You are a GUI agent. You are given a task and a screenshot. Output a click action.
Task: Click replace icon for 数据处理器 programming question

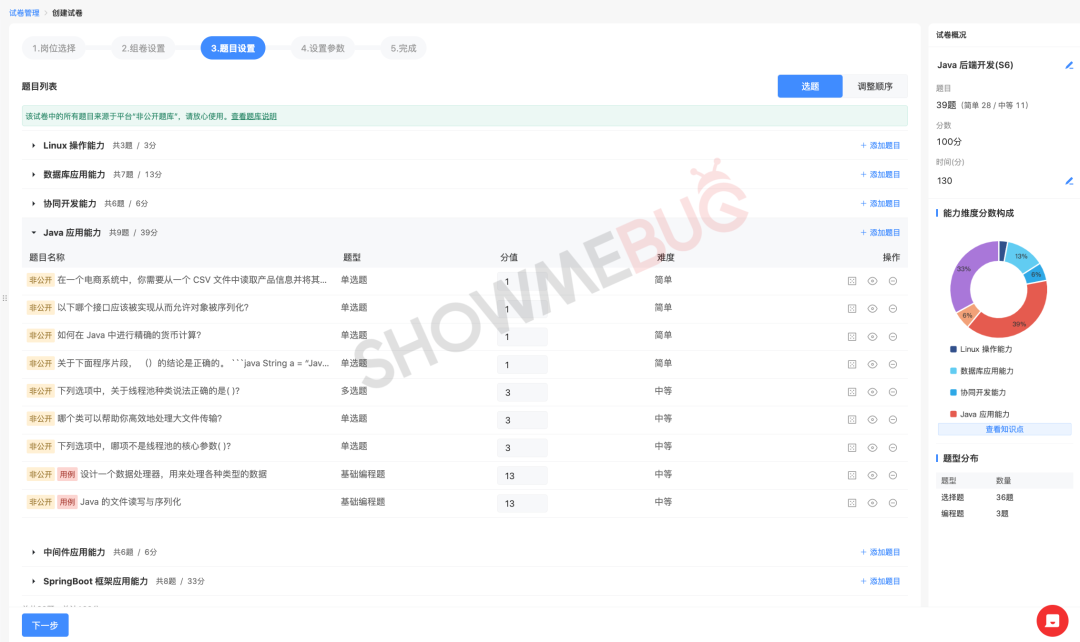[x=852, y=475]
